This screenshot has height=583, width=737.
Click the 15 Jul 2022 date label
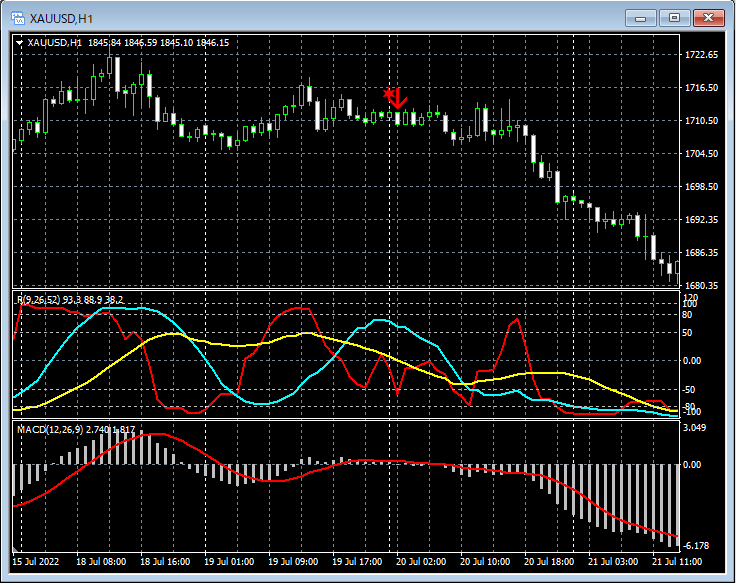tap(36, 562)
